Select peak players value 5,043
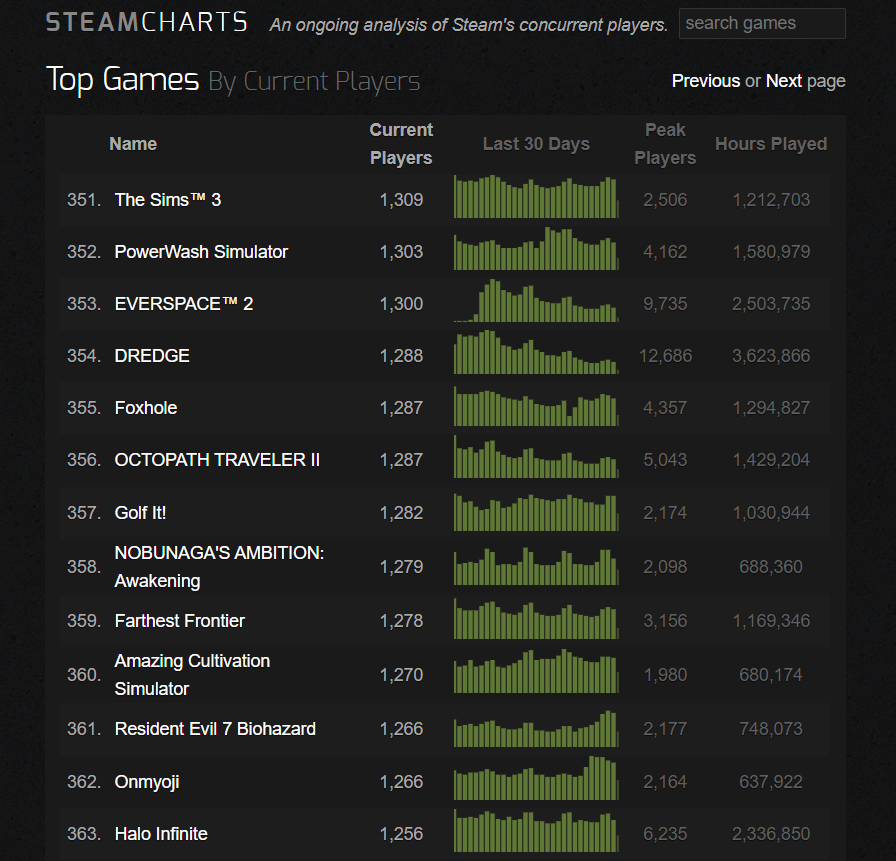 pyautogui.click(x=665, y=459)
